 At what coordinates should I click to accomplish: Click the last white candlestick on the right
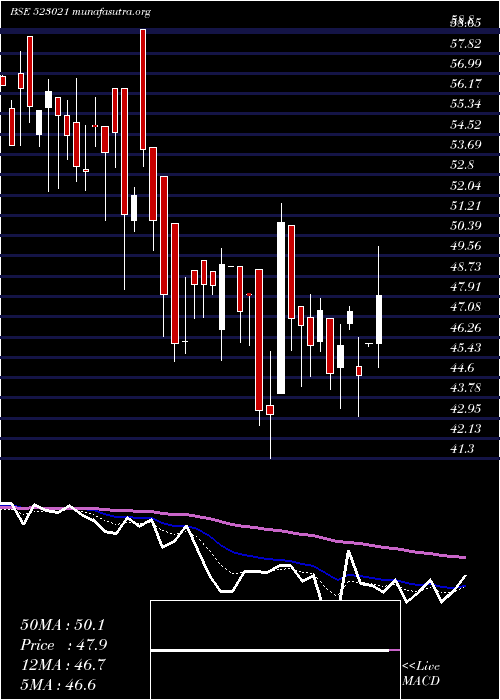click(x=379, y=319)
